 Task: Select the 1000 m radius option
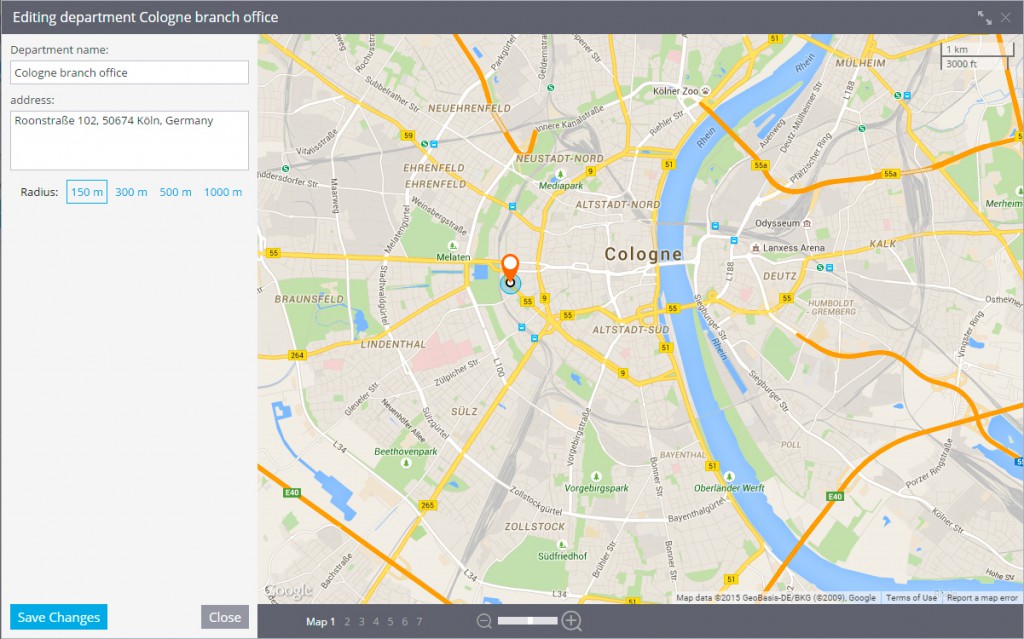tap(223, 192)
